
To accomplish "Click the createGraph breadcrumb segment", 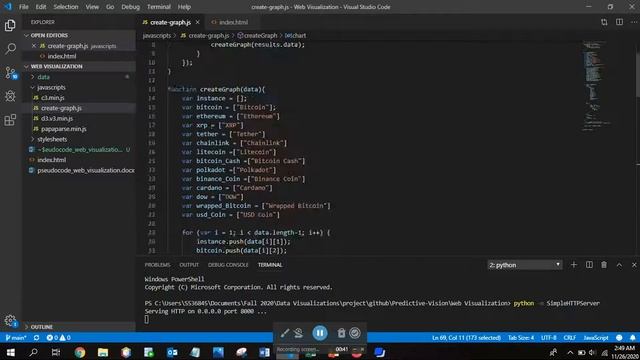I will tap(257, 36).
